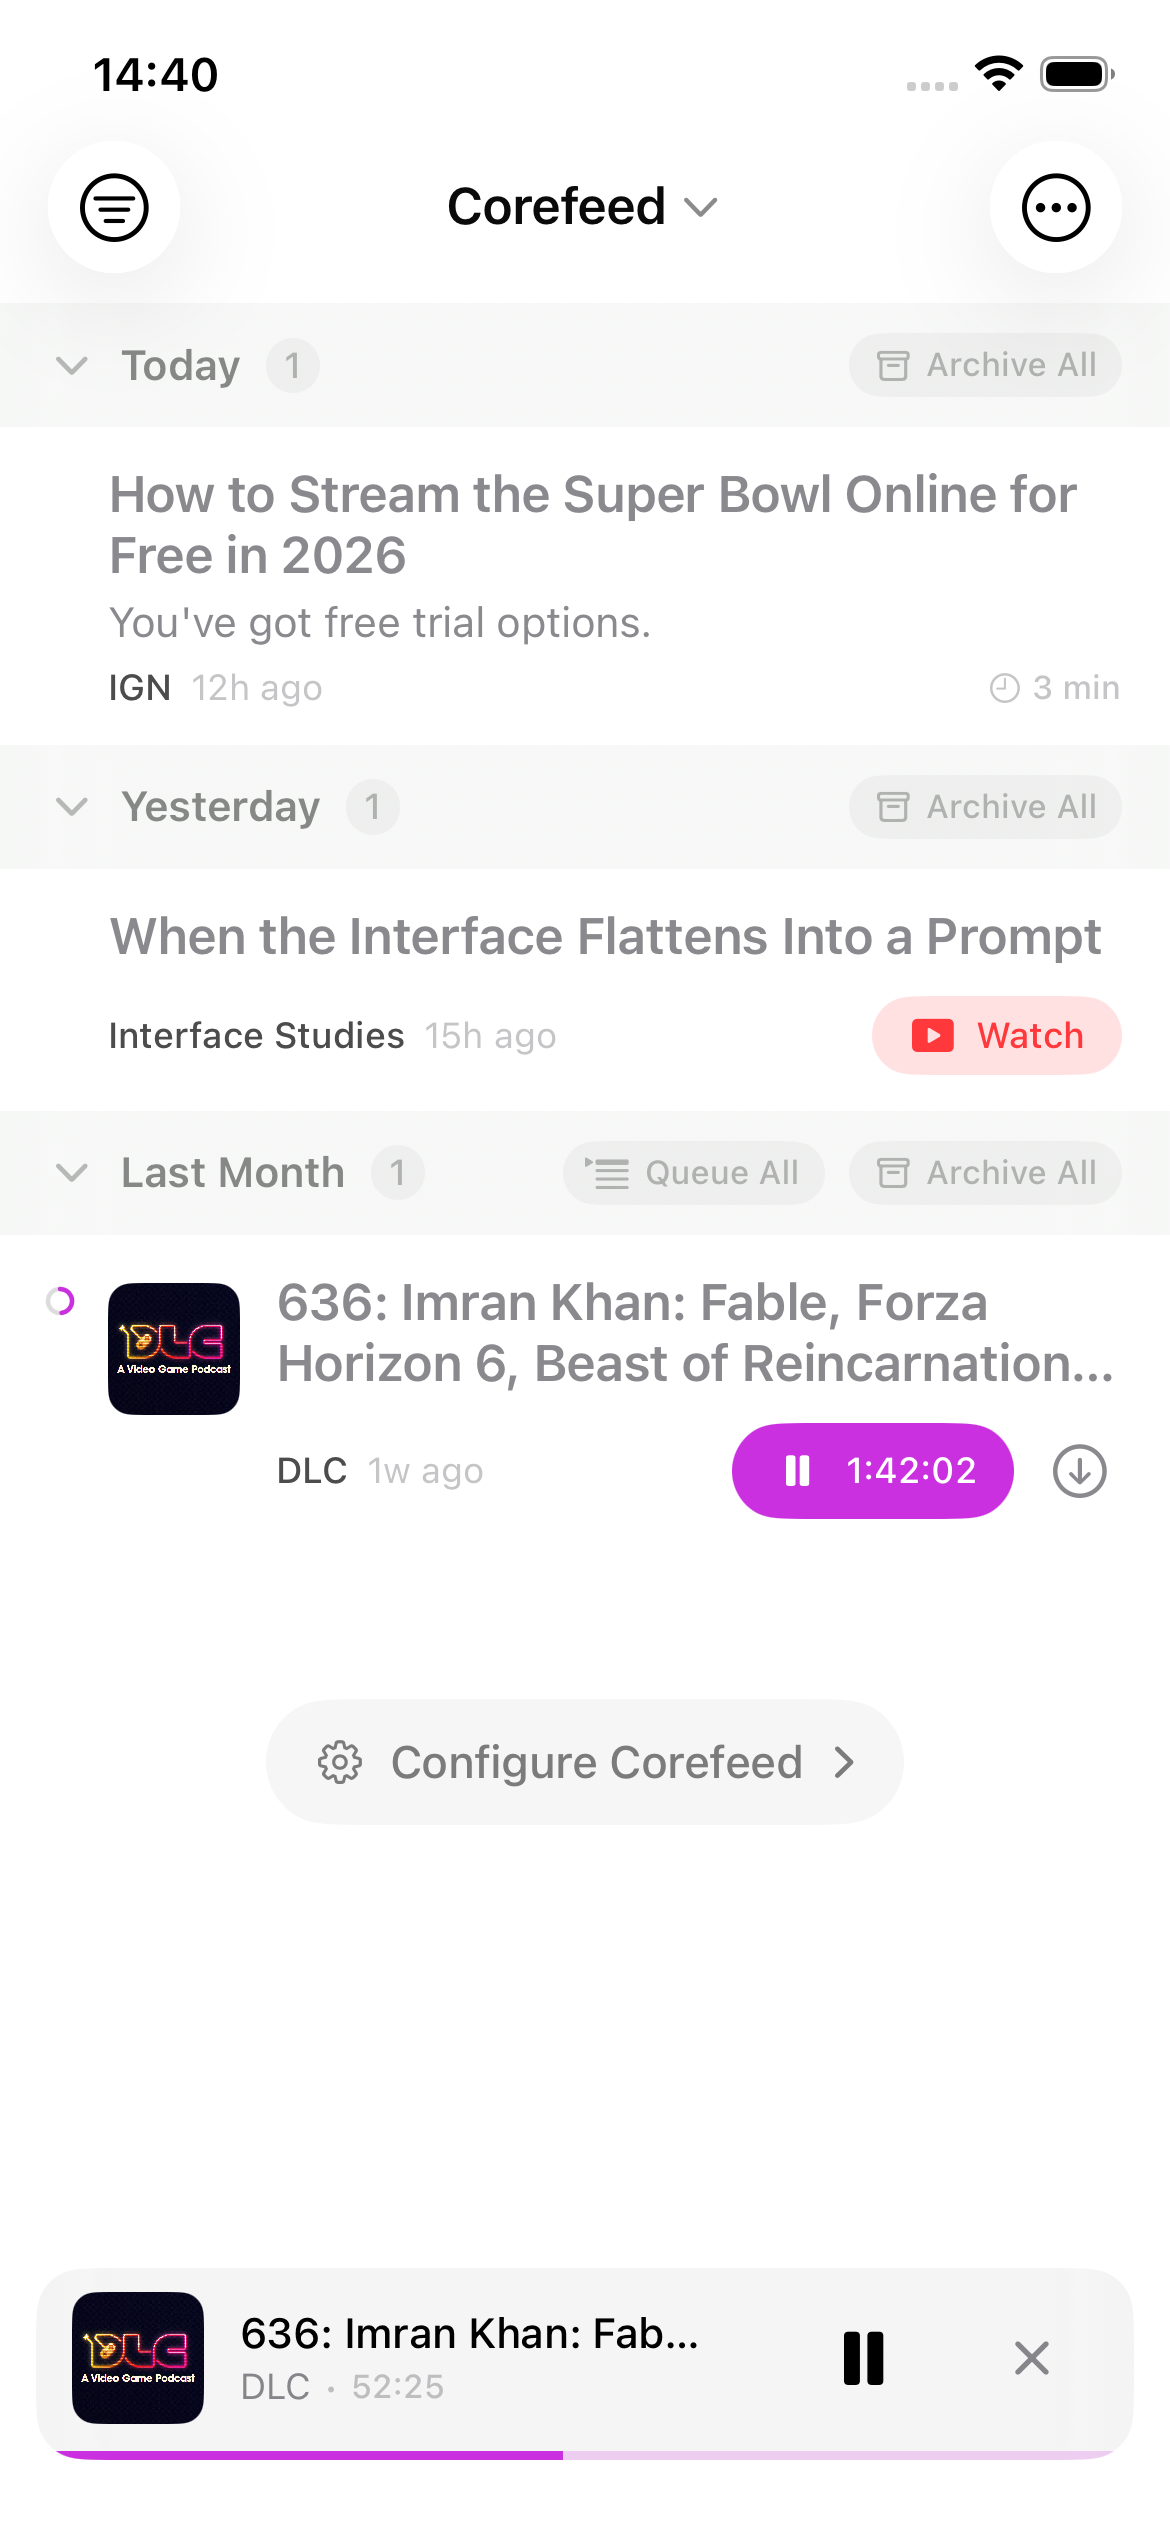
Task: Open the feed filter options
Action: (x=114, y=207)
